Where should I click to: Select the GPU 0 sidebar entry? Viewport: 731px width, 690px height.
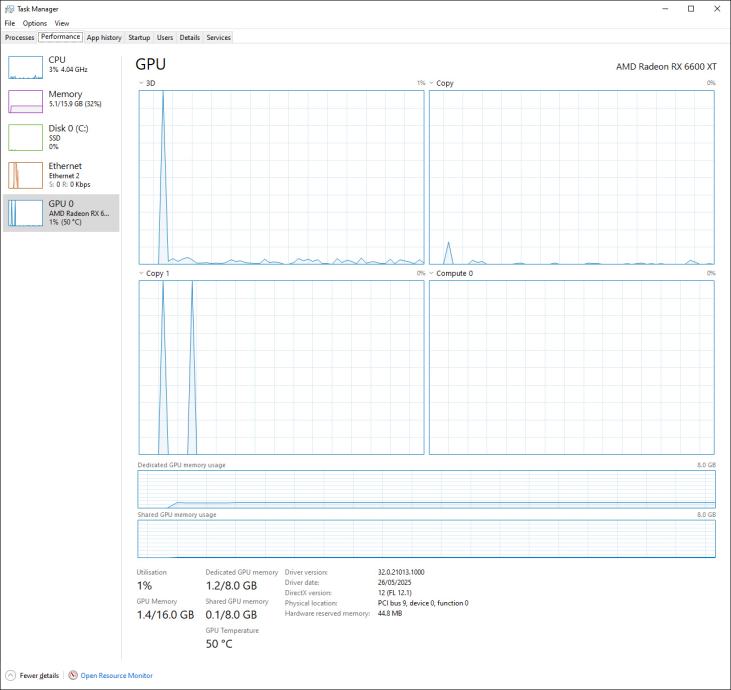(61, 213)
